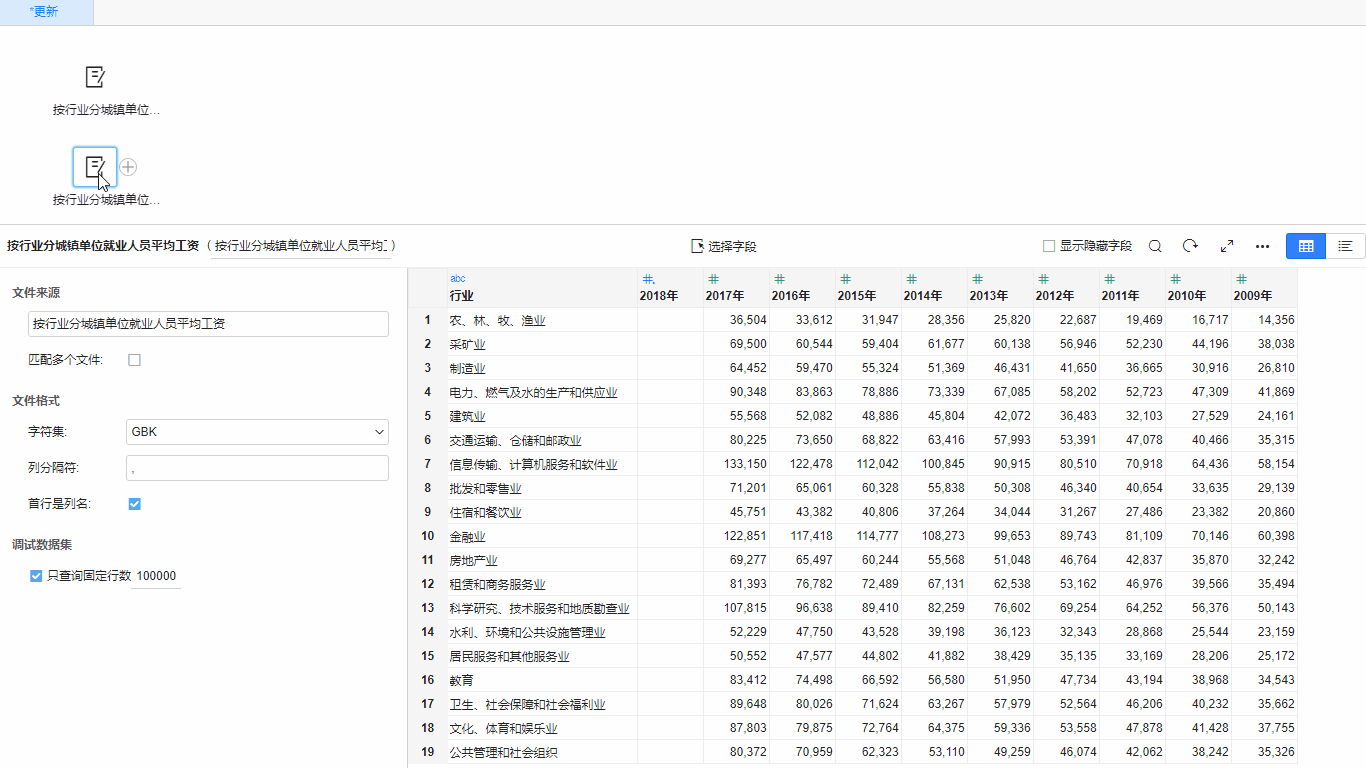Disable 只查询固定行数 checkbox
Viewport: 1366px width, 768px height.
(36, 576)
